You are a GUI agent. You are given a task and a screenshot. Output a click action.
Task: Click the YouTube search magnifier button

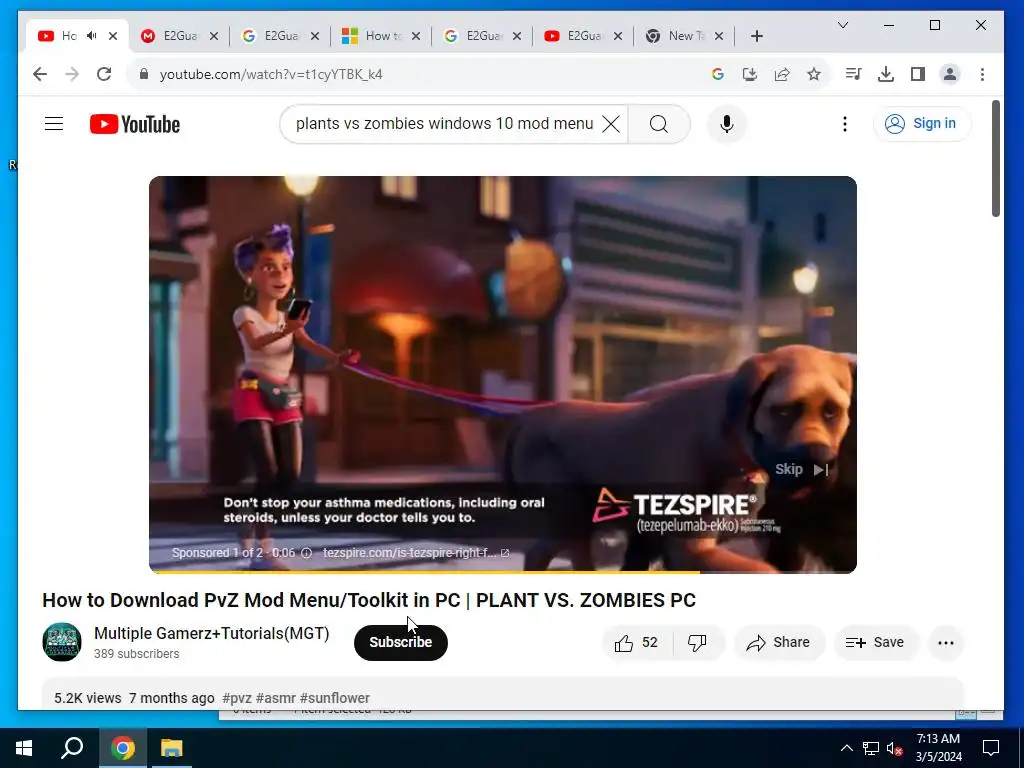coord(659,123)
